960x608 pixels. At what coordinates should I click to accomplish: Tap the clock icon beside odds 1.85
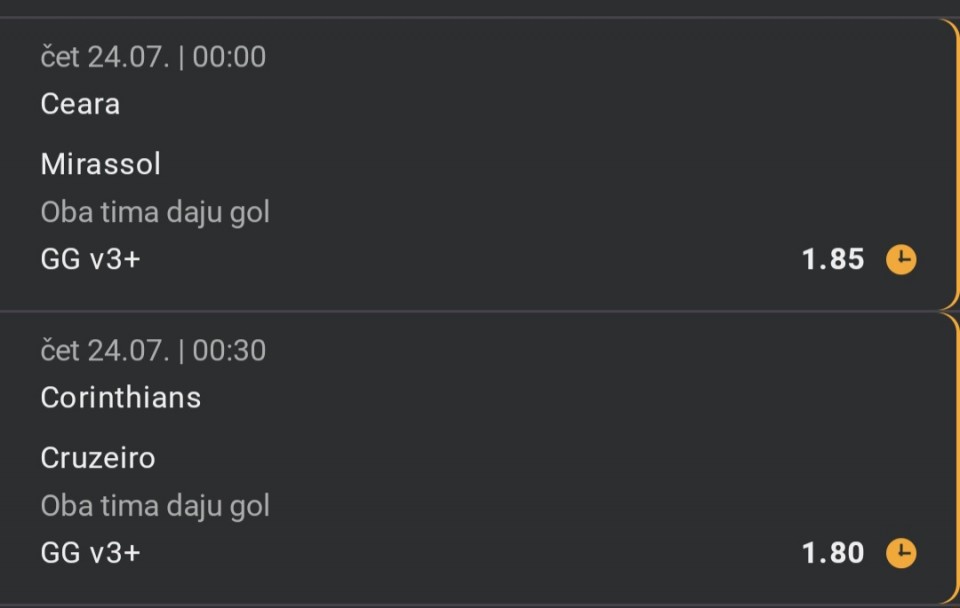(901, 260)
